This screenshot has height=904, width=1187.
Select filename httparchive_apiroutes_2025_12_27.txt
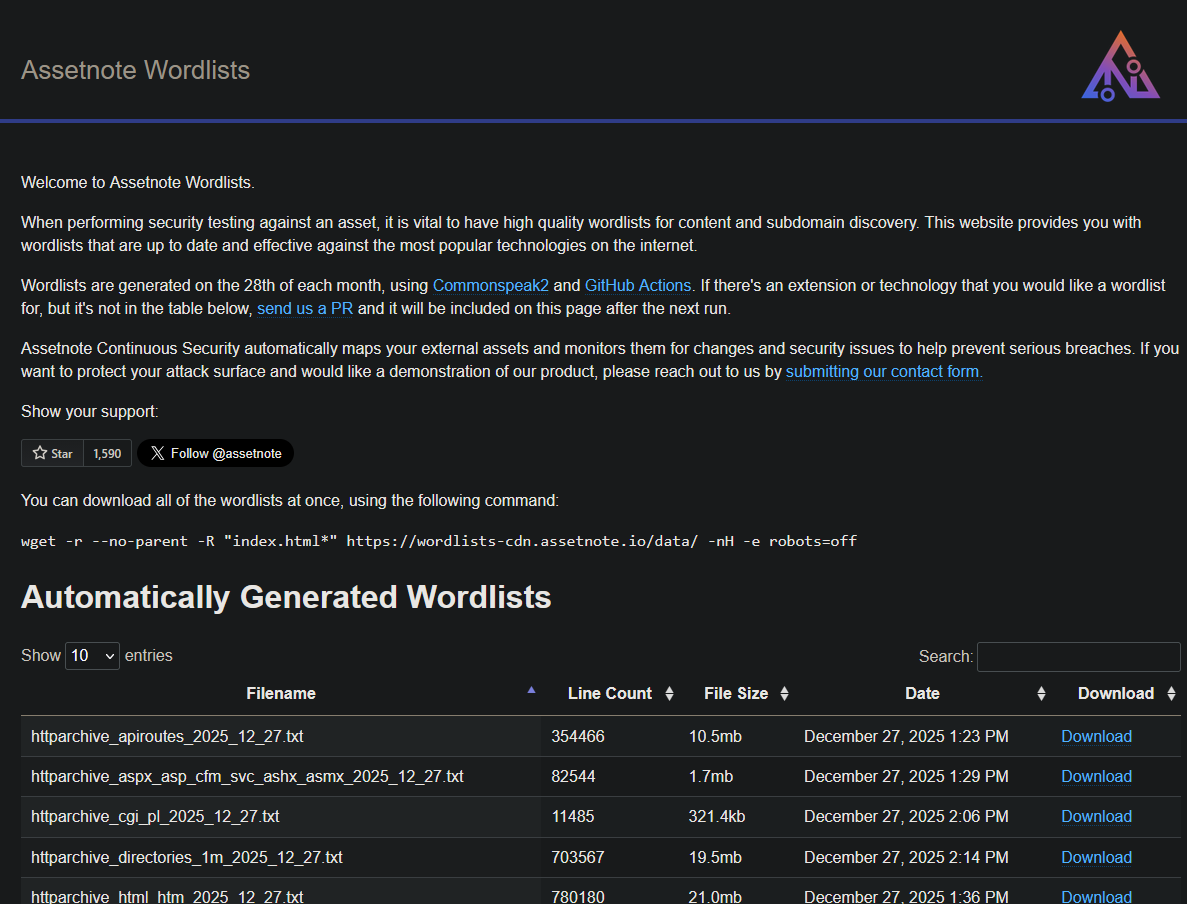(x=167, y=737)
